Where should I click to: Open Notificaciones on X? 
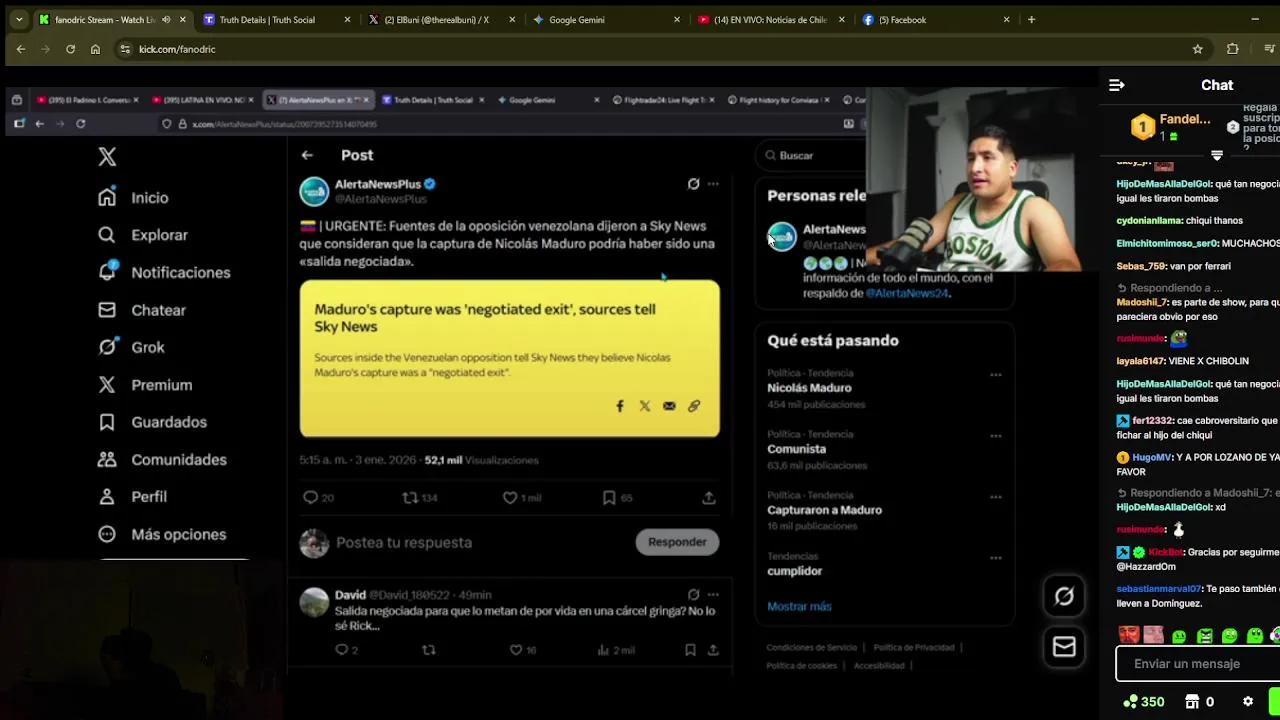pos(164,272)
